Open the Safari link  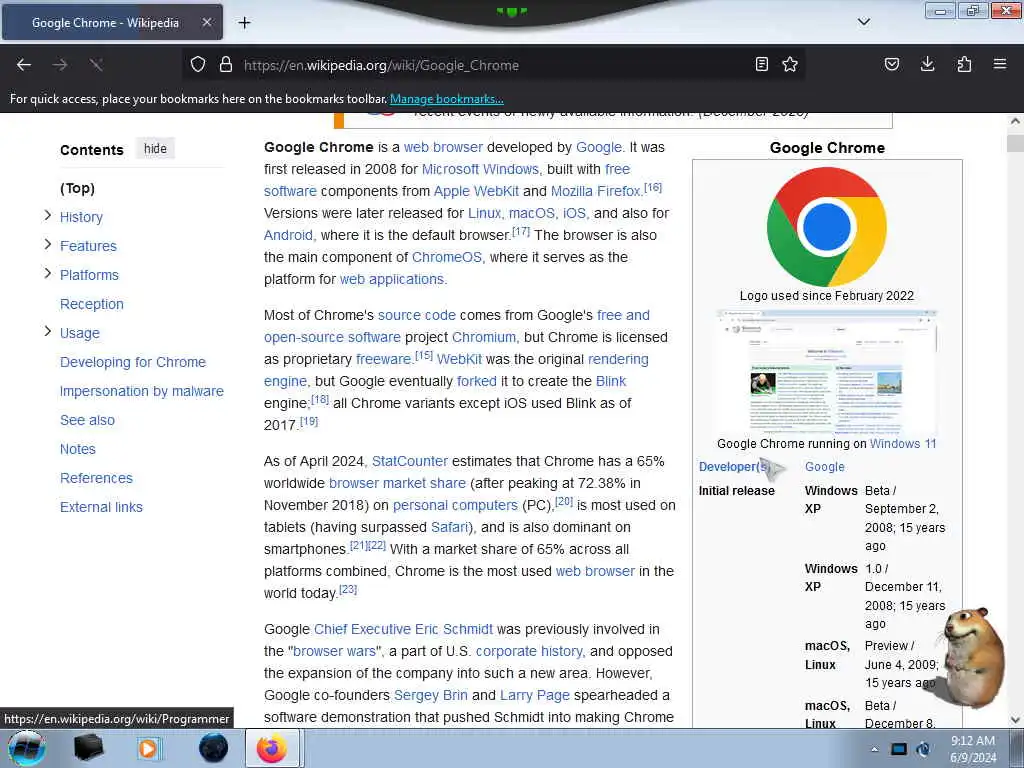tap(450, 528)
